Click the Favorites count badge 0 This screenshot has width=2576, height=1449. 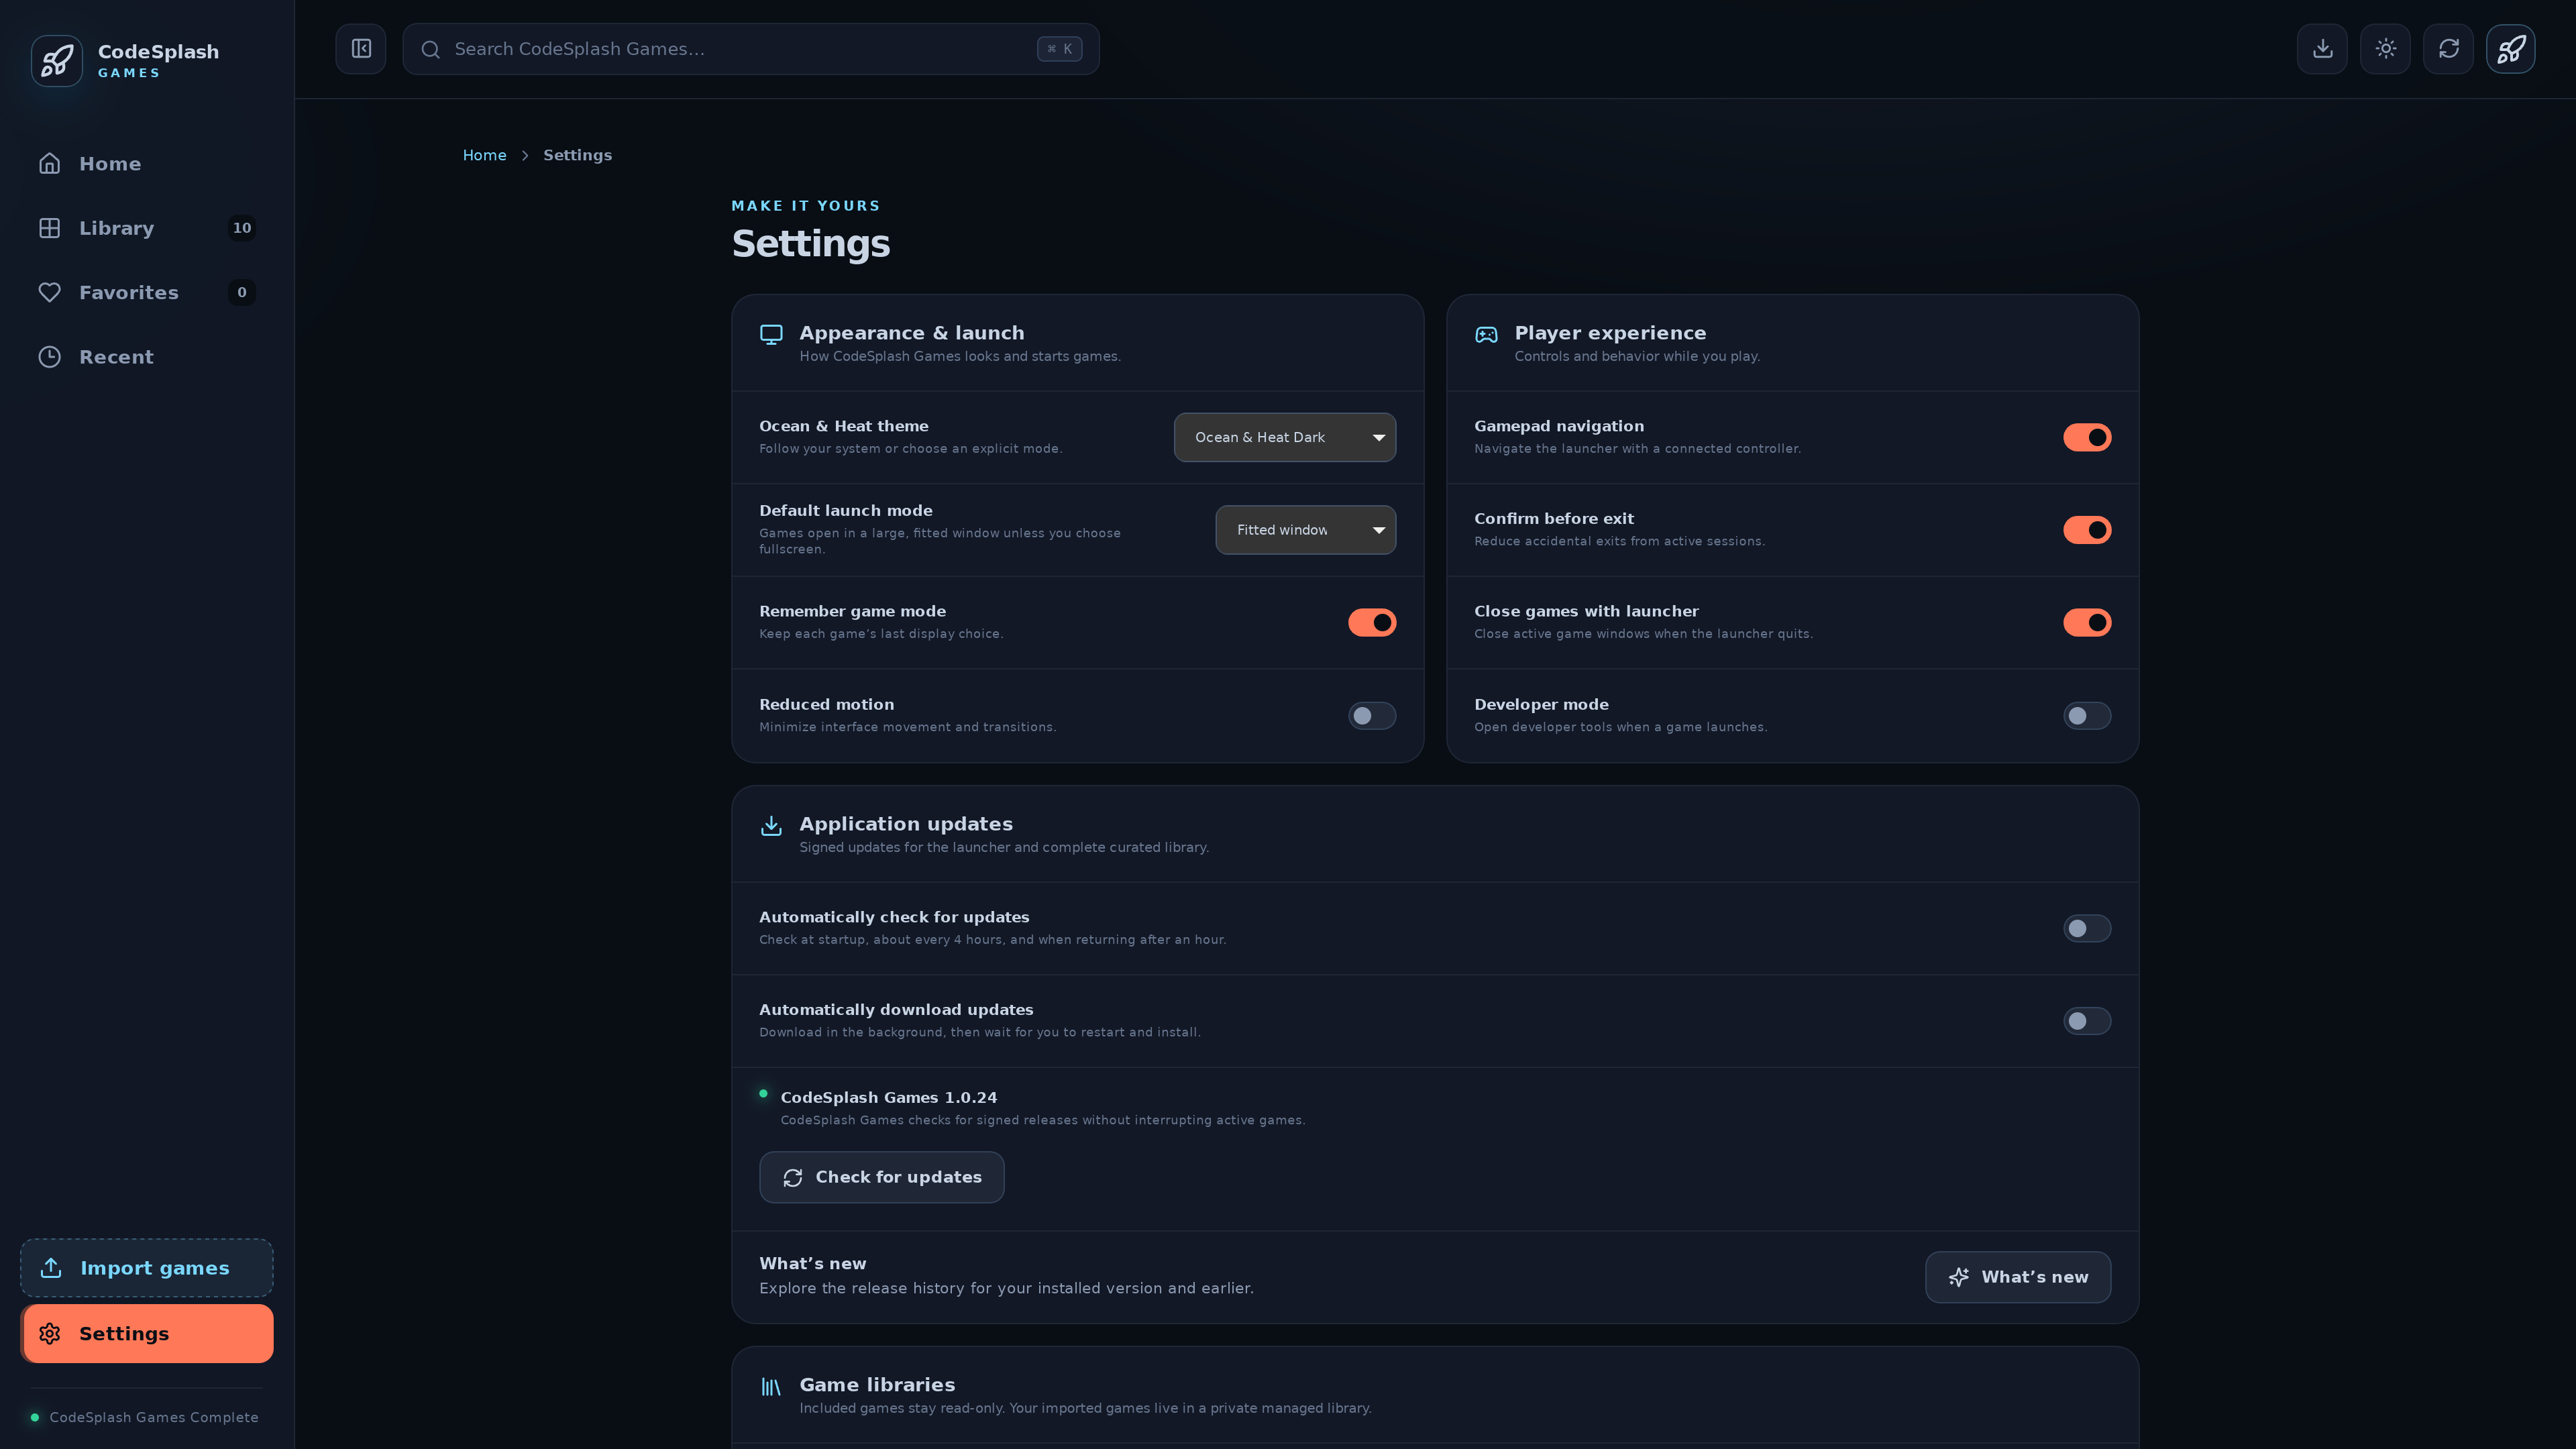242,293
